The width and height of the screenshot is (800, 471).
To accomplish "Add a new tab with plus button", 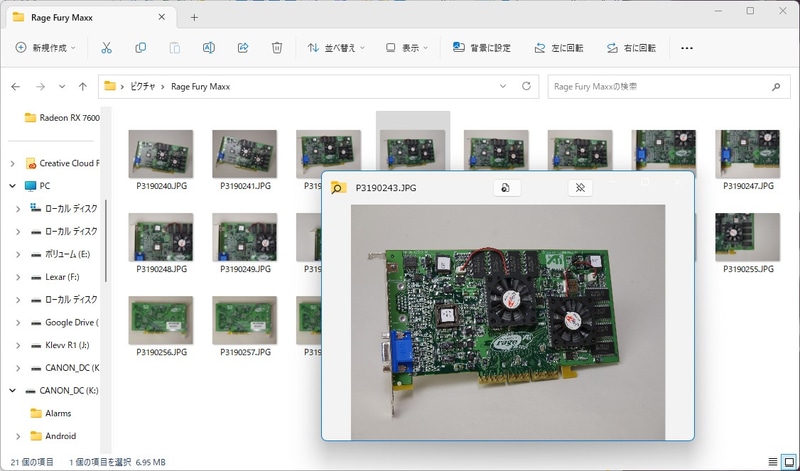I will 194,17.
